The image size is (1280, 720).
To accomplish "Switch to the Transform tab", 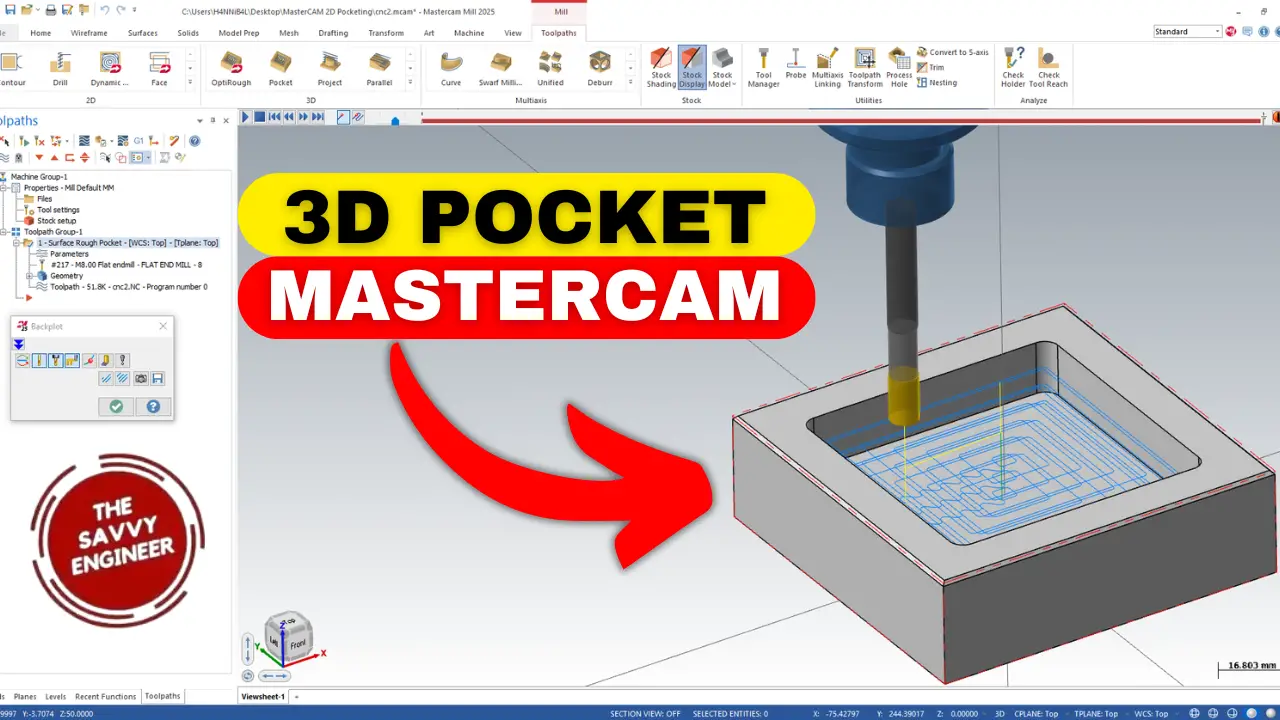I will [x=386, y=33].
